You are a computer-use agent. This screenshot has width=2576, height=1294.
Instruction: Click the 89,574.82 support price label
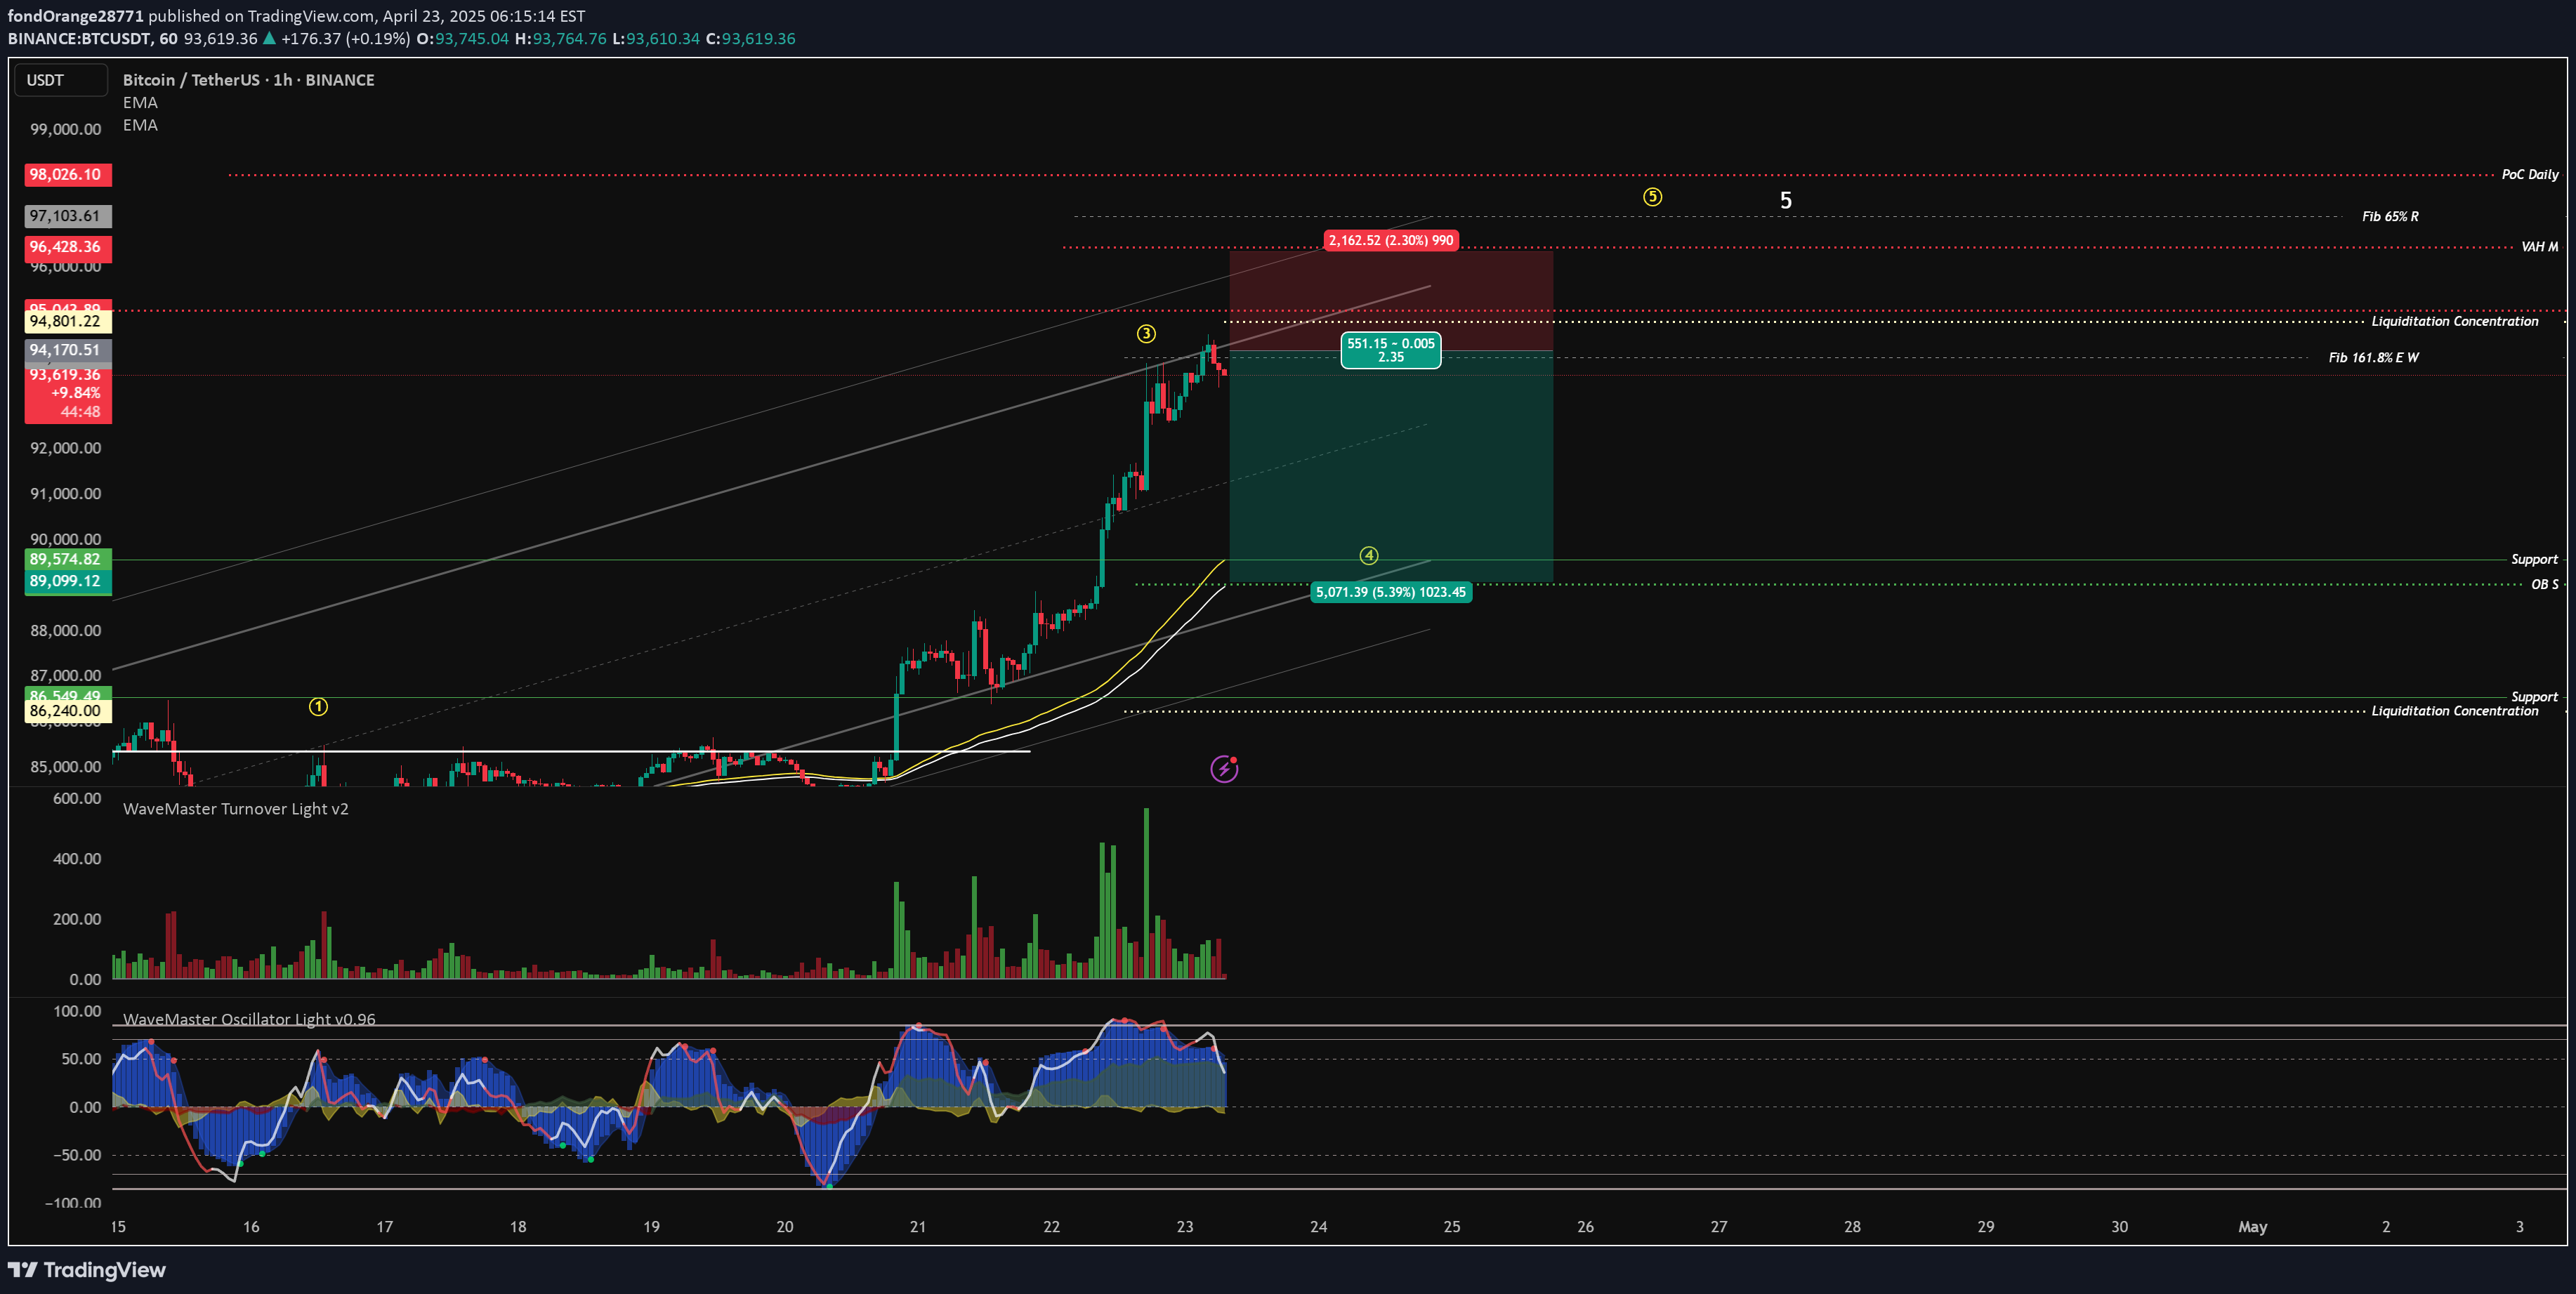click(x=68, y=559)
